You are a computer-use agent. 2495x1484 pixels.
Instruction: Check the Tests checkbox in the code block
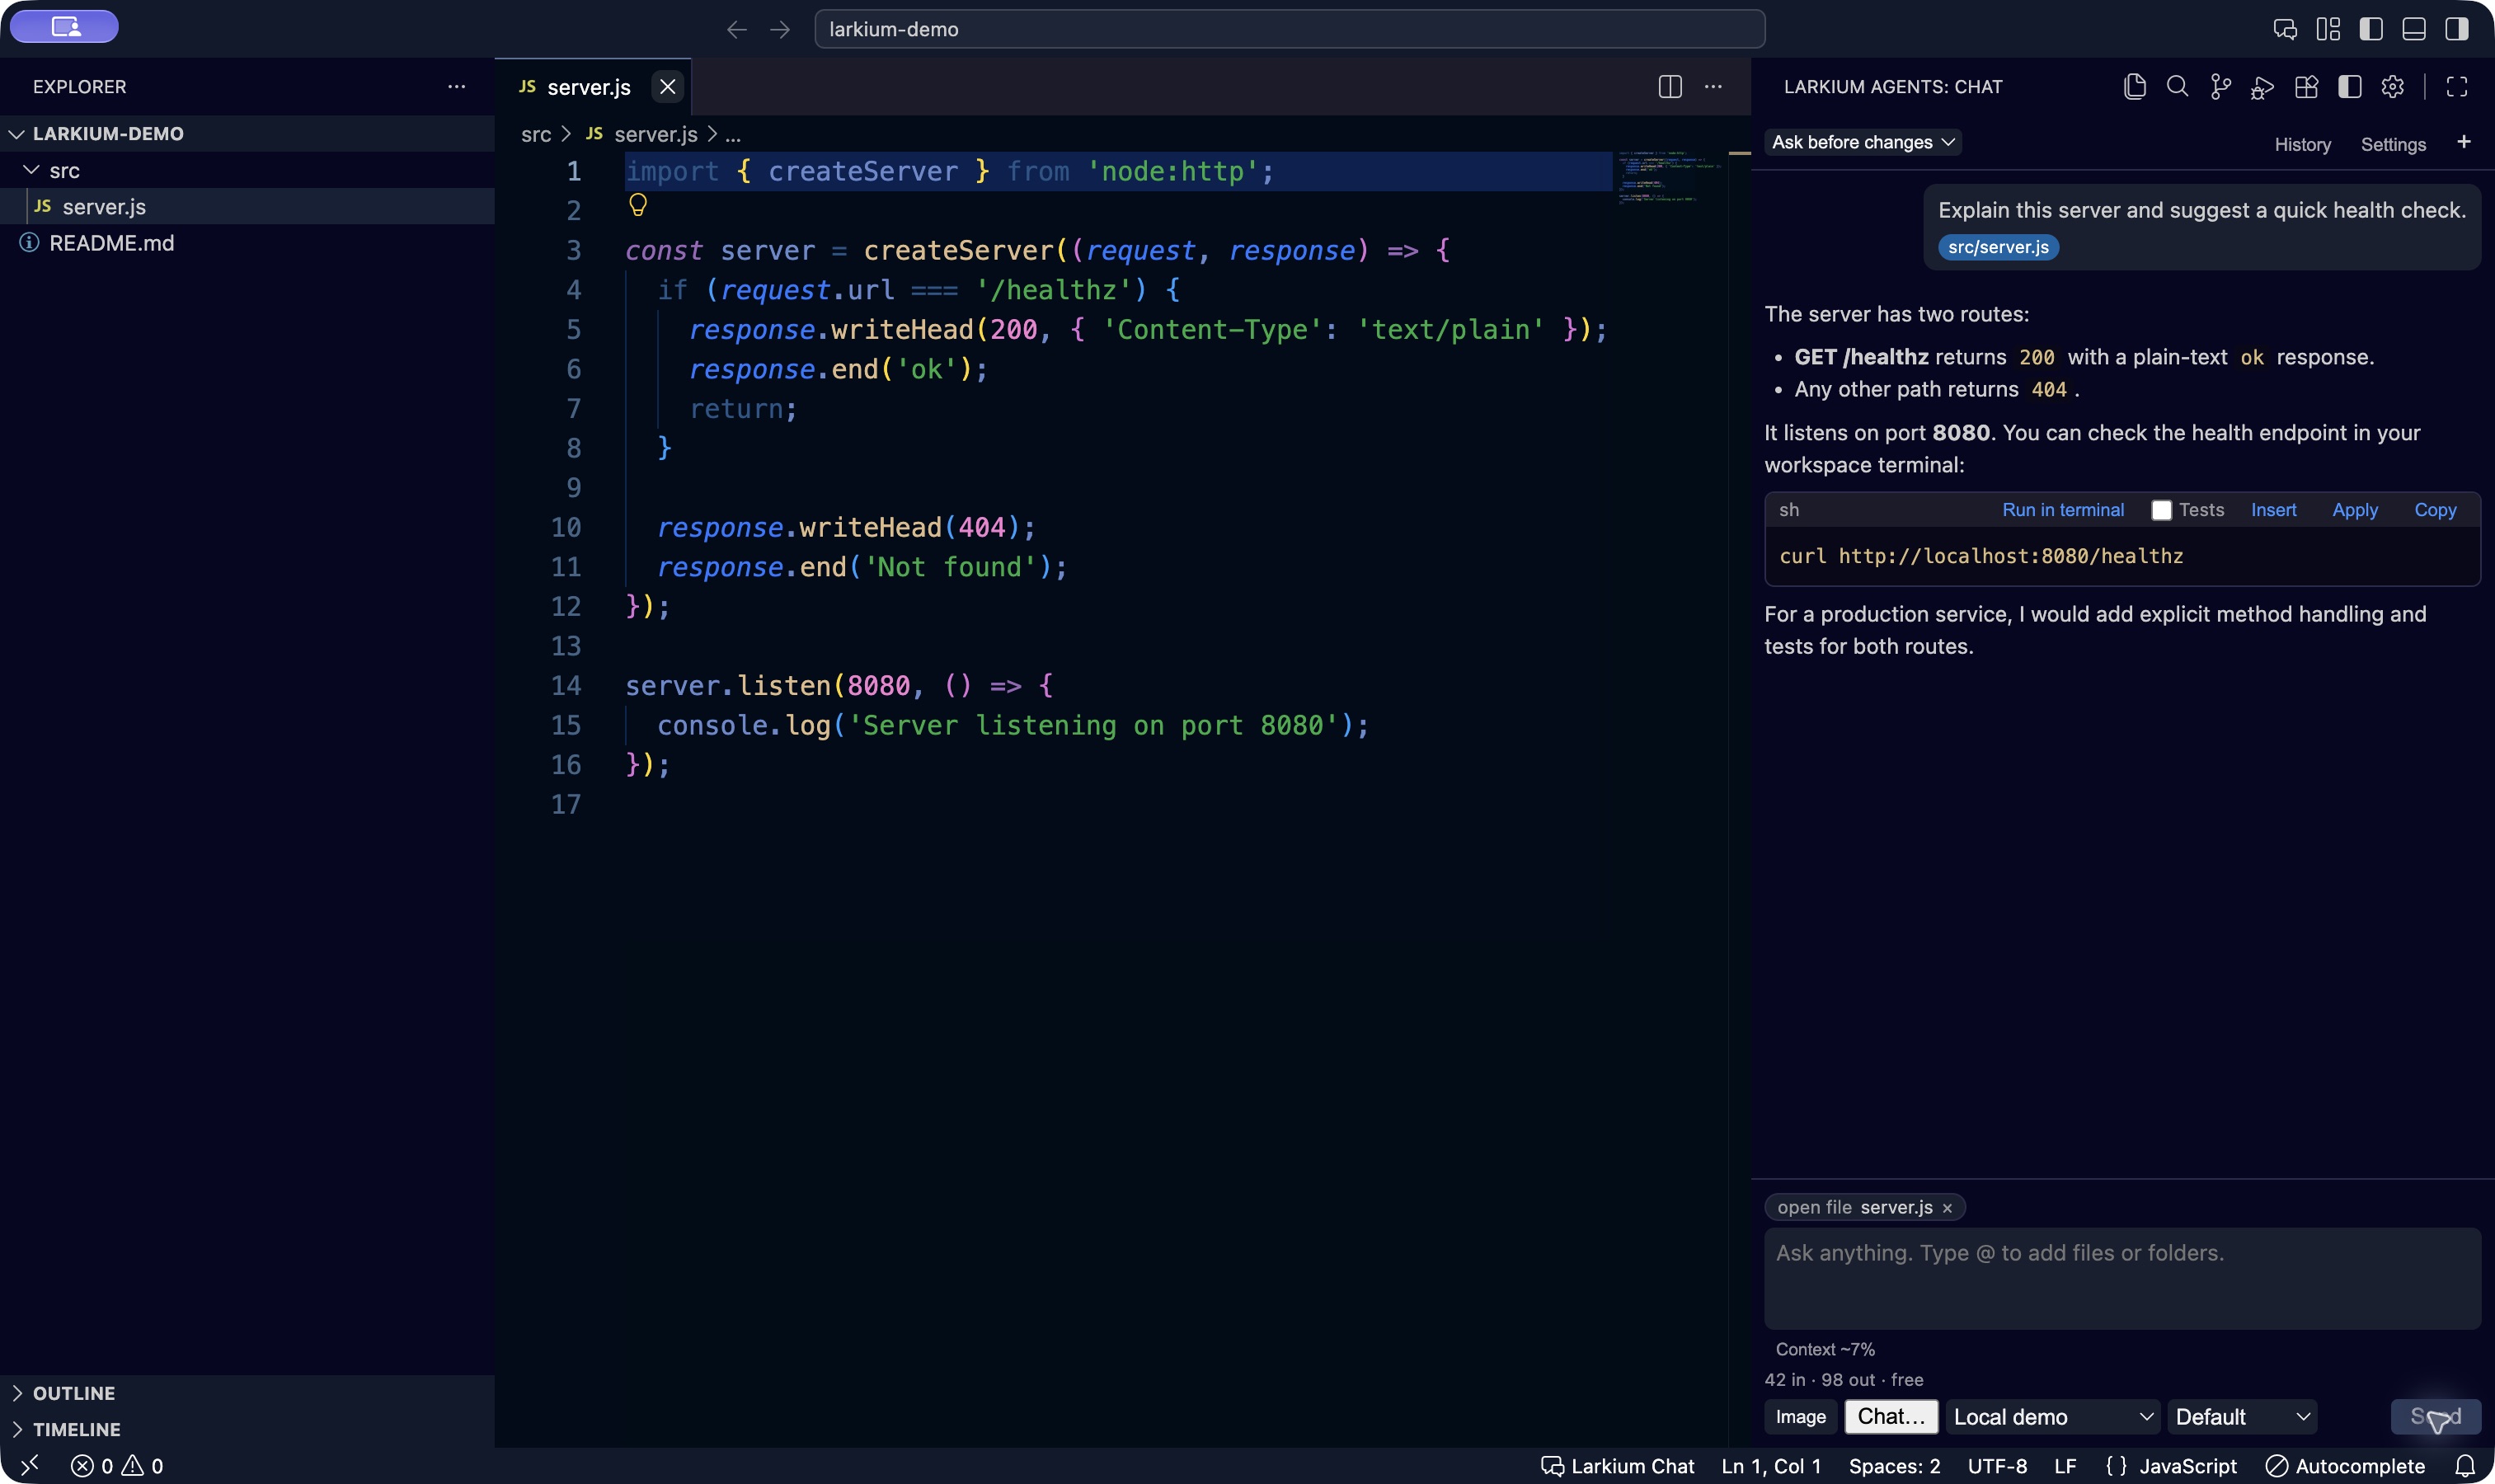[2161, 510]
